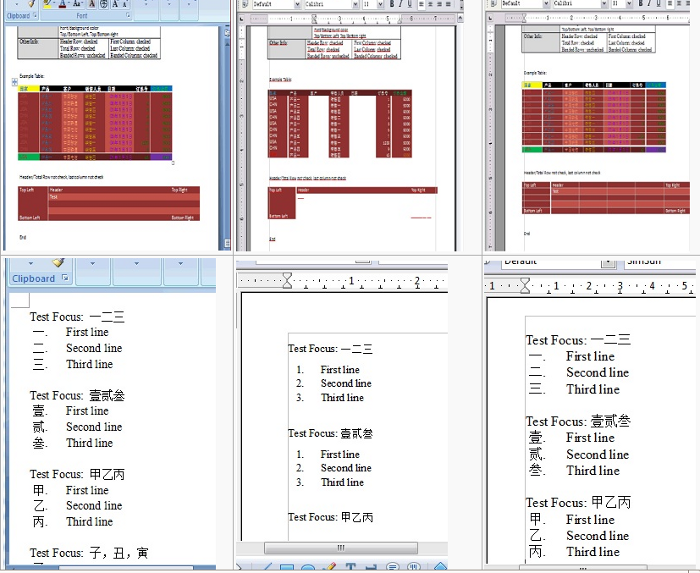Image resolution: width=700 pixels, height=573 pixels.
Task: Open Calibri font dropdown in top-right panel
Action: [x=604, y=4]
